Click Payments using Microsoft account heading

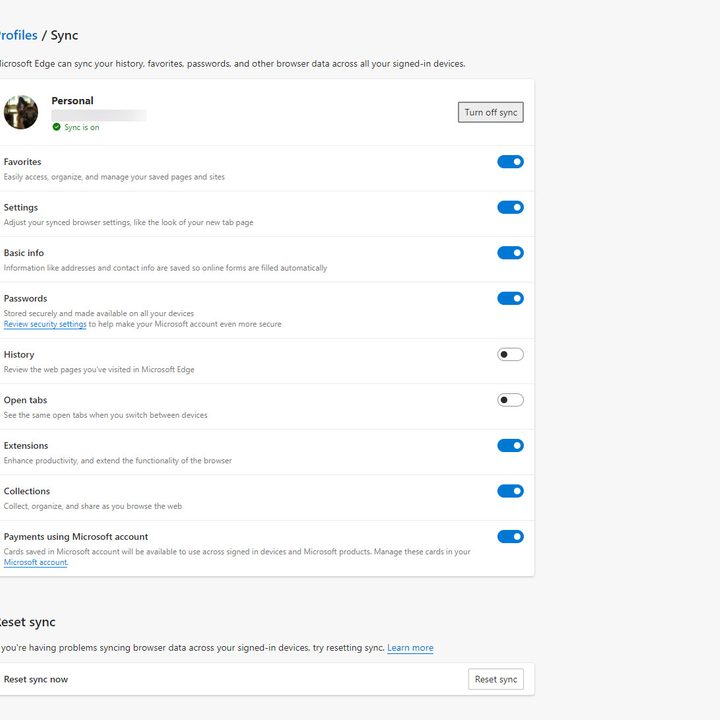tap(76, 537)
